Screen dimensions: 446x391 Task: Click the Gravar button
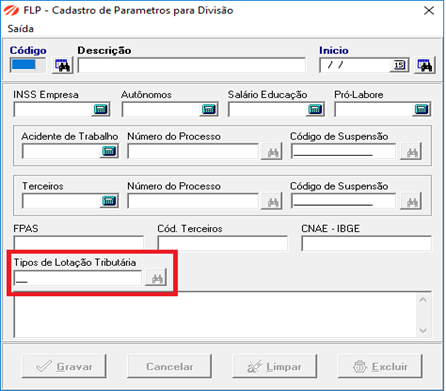pyautogui.click(x=64, y=366)
